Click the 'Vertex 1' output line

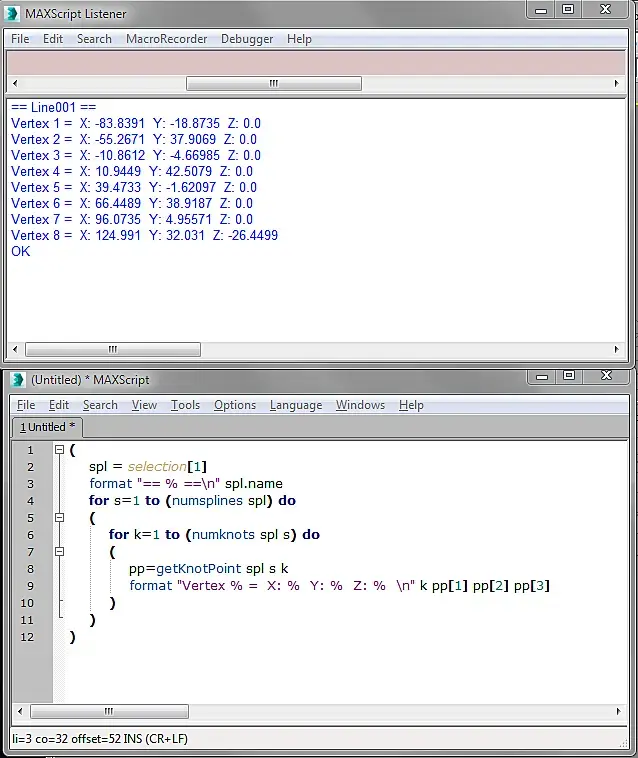[136, 123]
